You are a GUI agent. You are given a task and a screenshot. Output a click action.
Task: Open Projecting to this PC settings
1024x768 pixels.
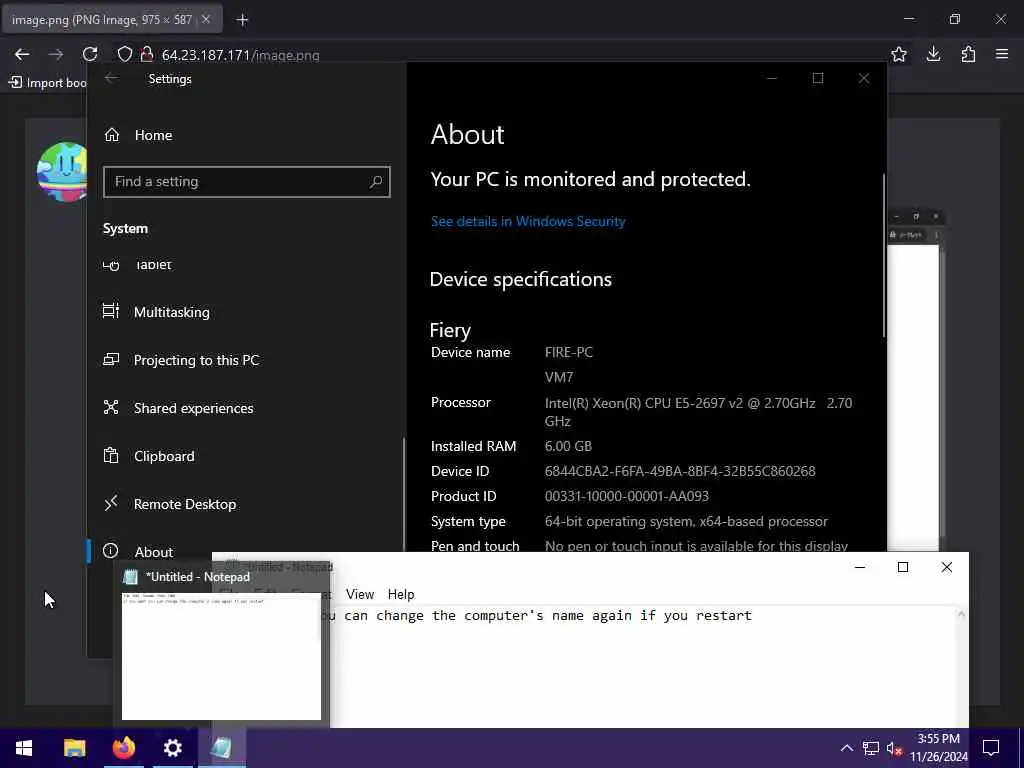(181, 360)
